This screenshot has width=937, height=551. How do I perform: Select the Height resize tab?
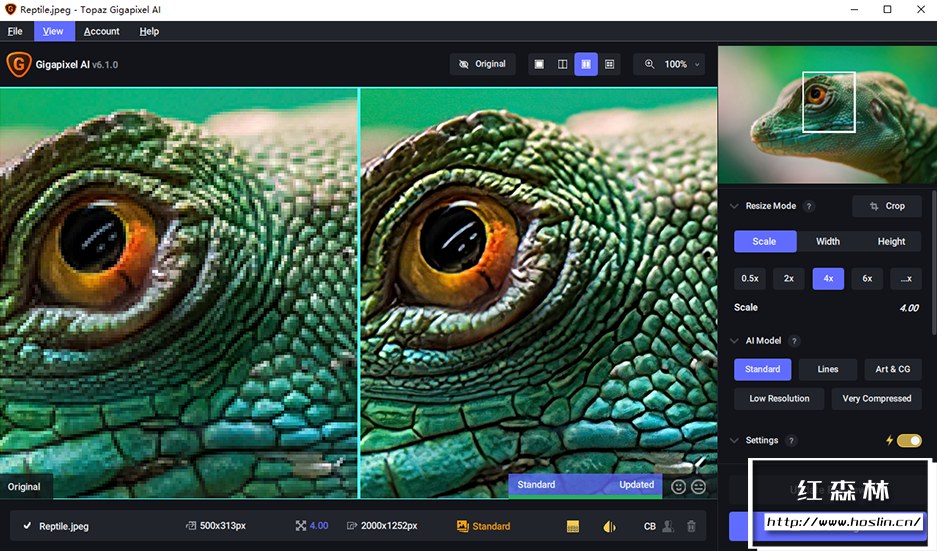point(891,241)
